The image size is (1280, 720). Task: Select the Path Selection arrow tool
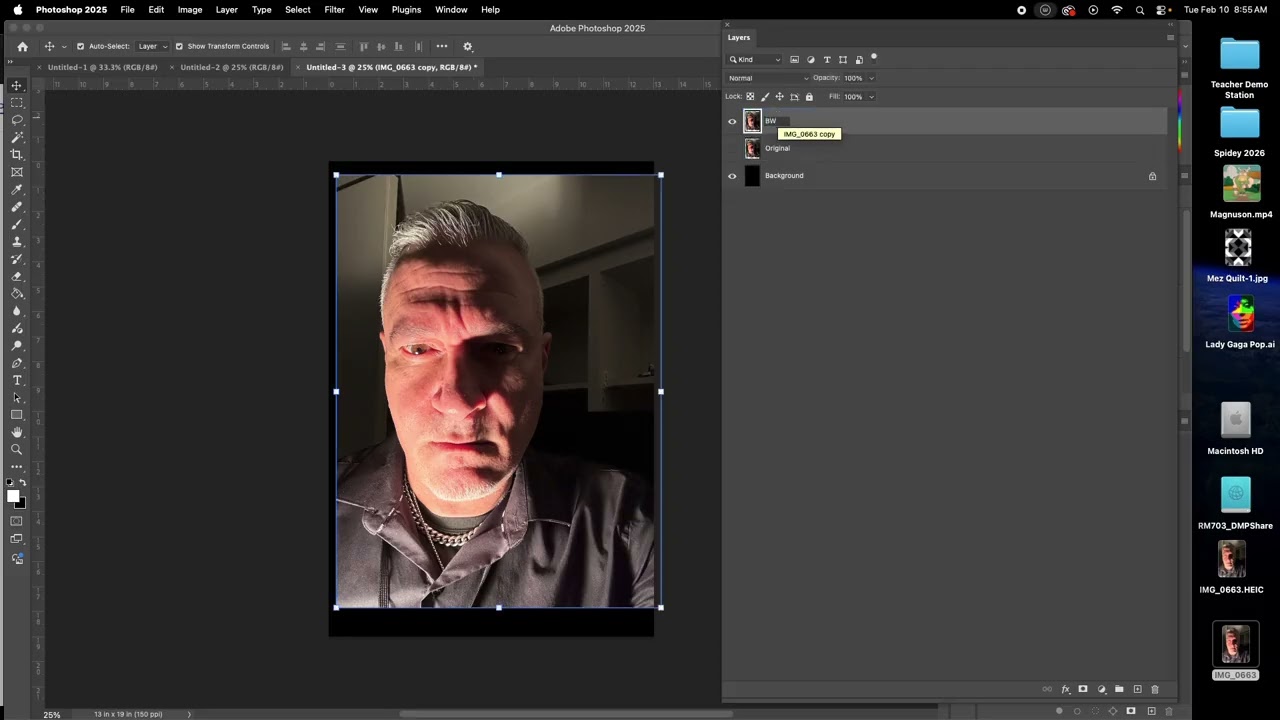[x=17, y=397]
